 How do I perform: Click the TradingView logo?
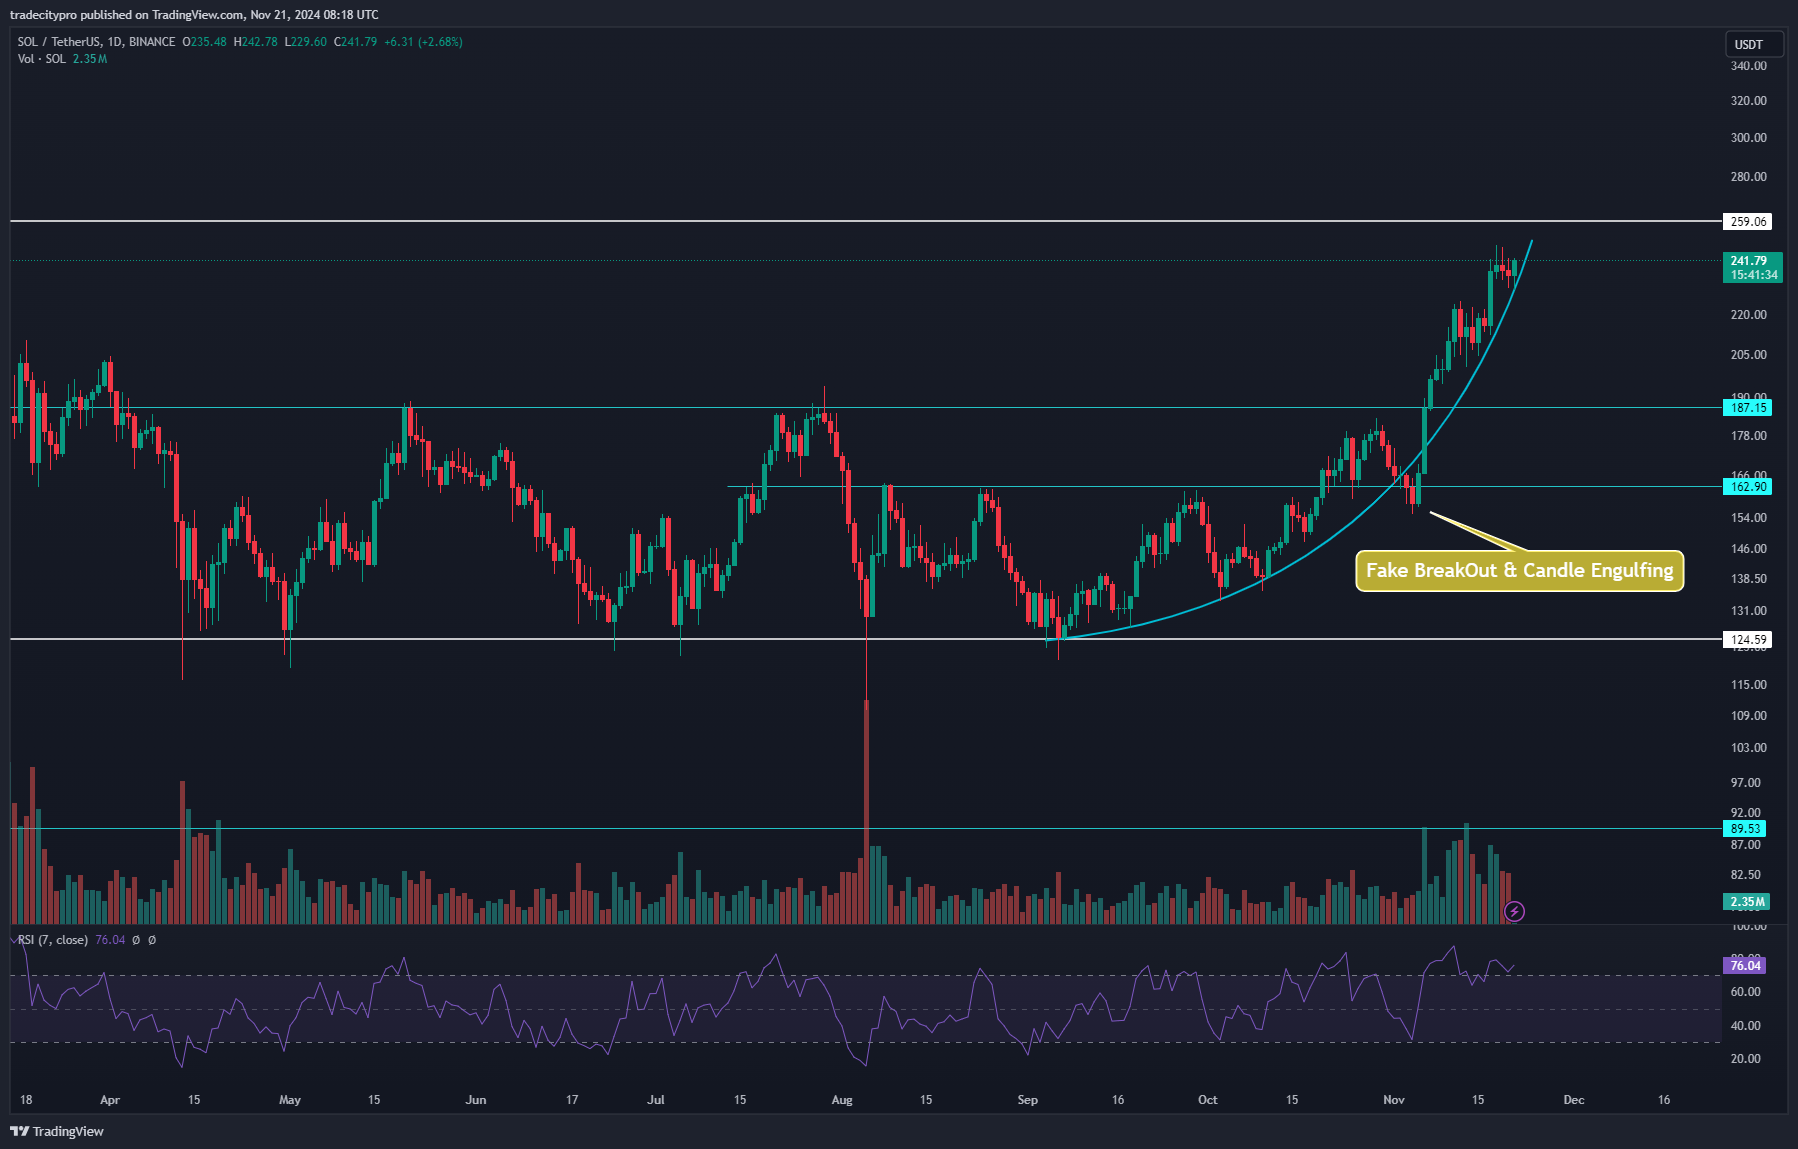click(57, 1131)
